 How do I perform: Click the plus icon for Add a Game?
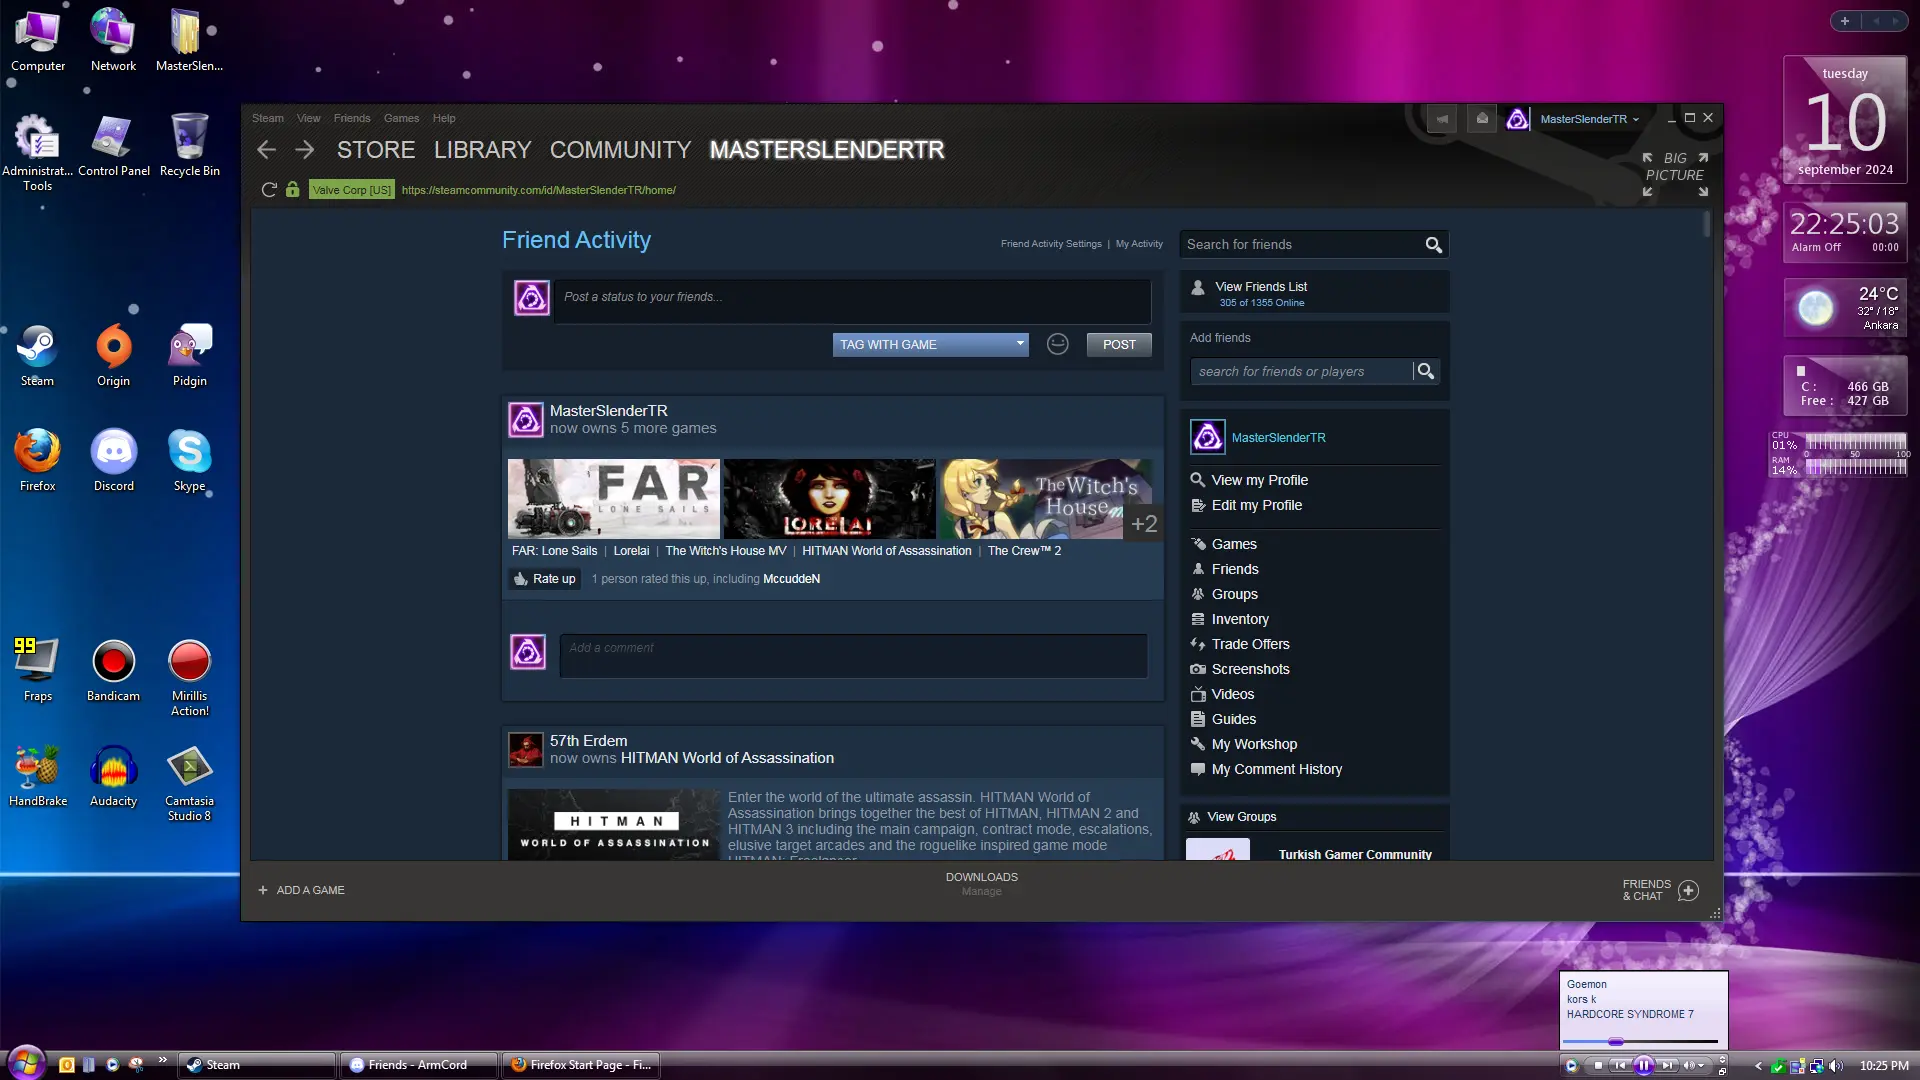(263, 890)
